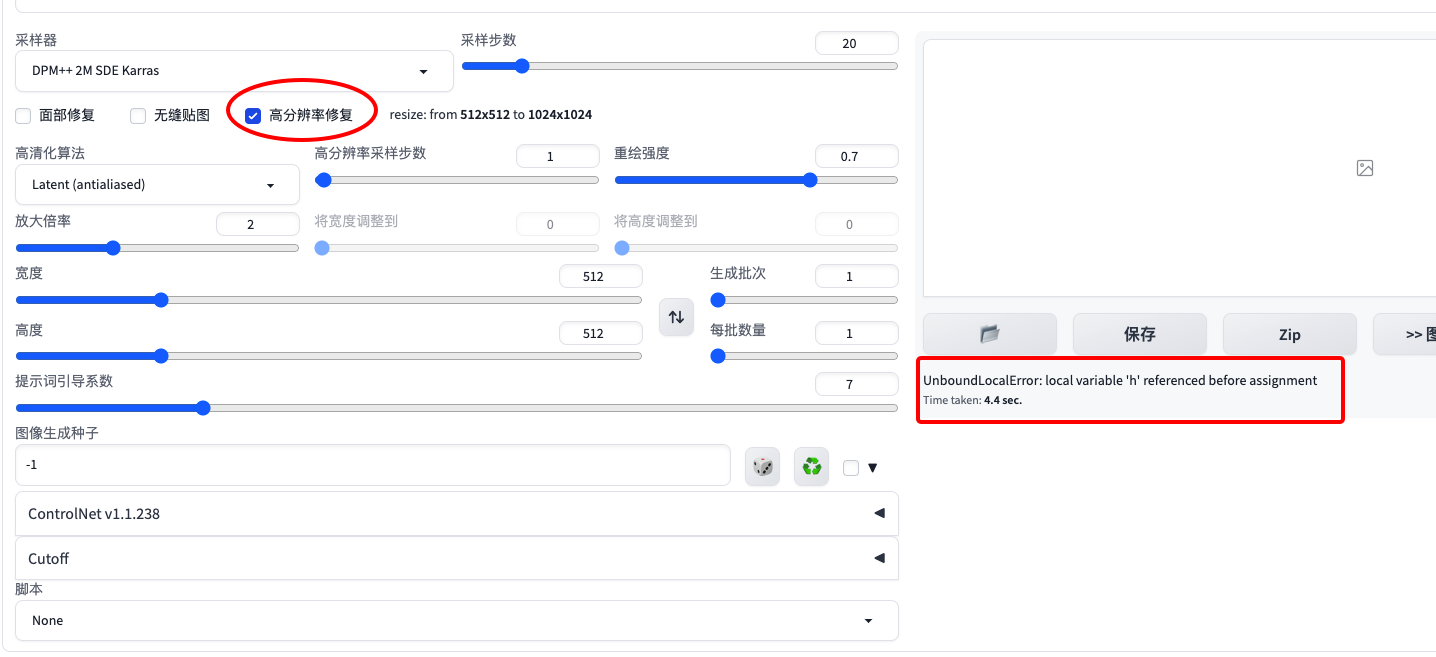Viewport: 1436px width, 657px height.
Task: Open the 高清化算法 Latent (antialiased) dropdown
Action: [x=157, y=185]
